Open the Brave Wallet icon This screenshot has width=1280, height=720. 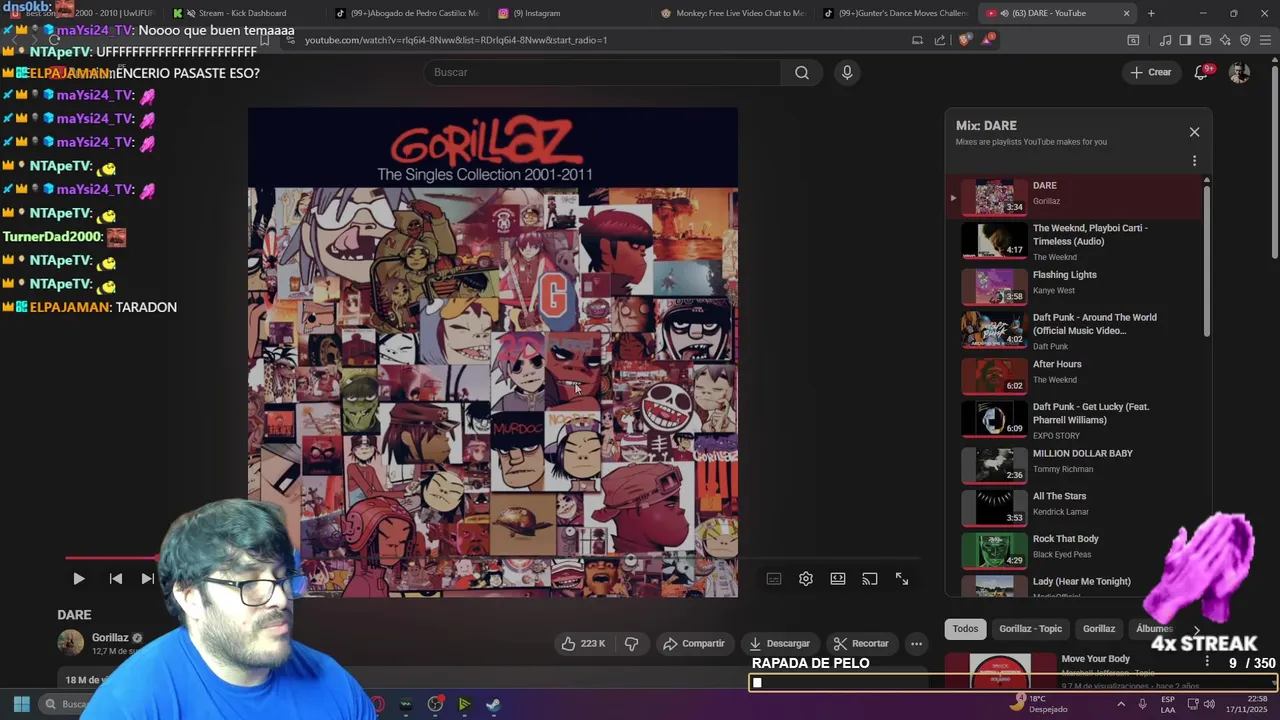point(1205,40)
